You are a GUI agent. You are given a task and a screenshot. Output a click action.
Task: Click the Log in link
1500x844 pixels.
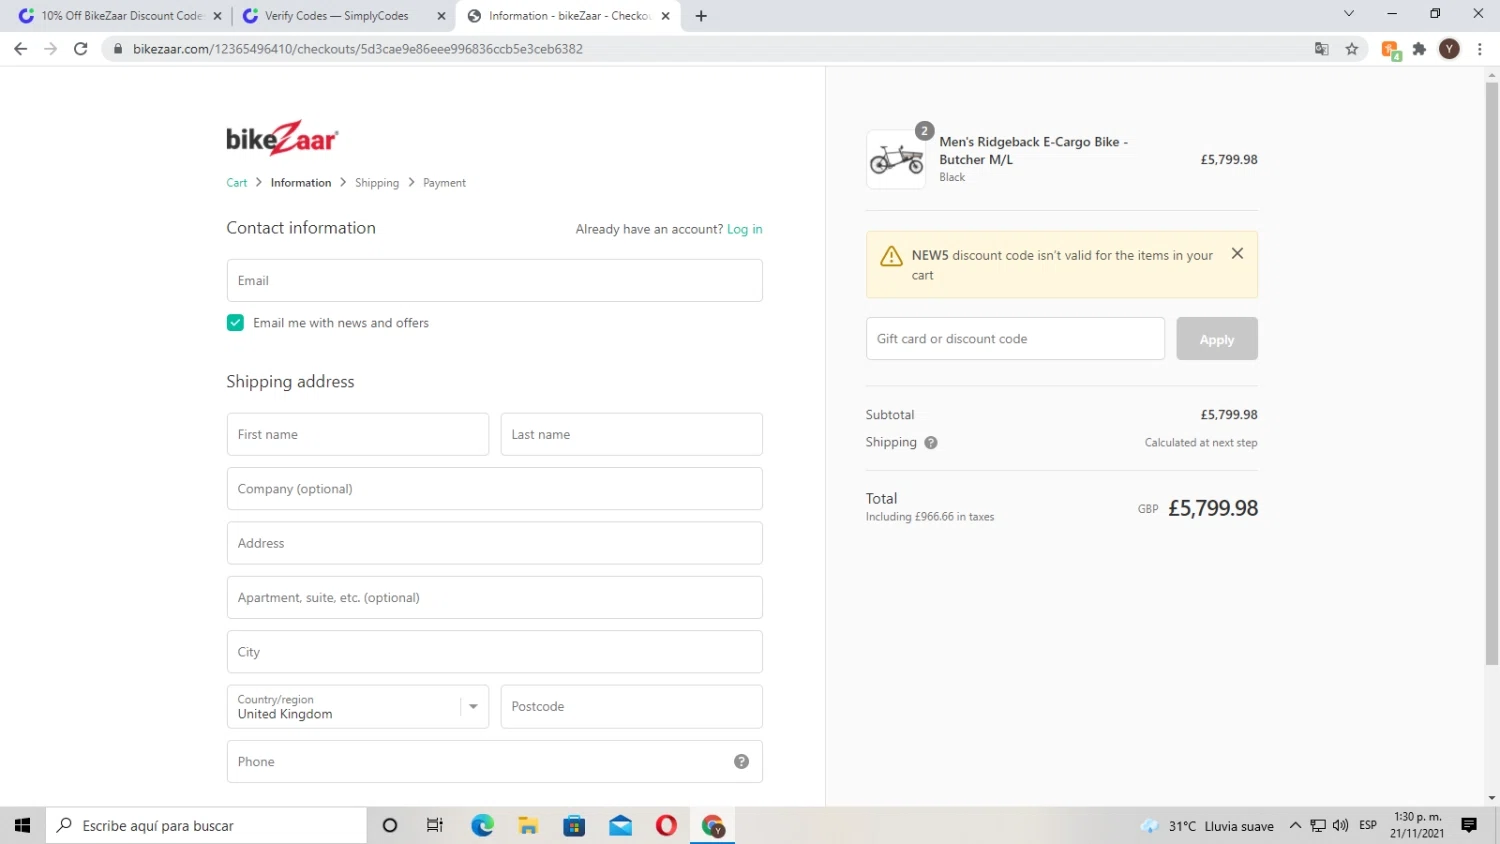click(x=744, y=229)
